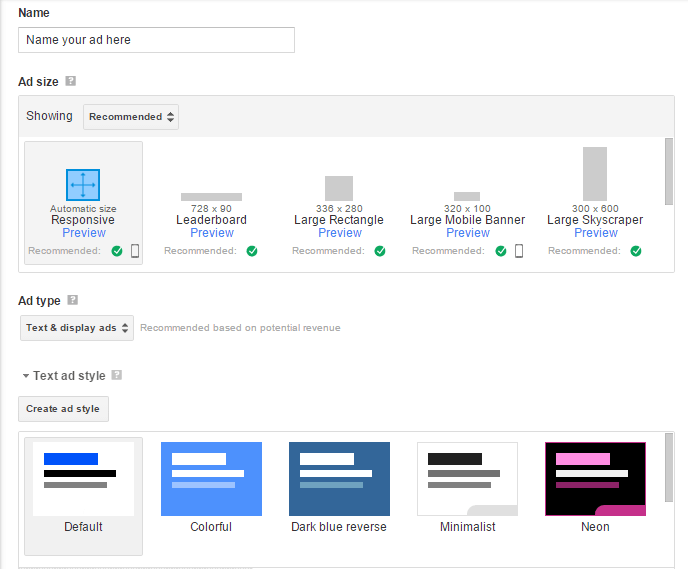Open the Showing Recommended dropdown
688x569 pixels.
(131, 117)
